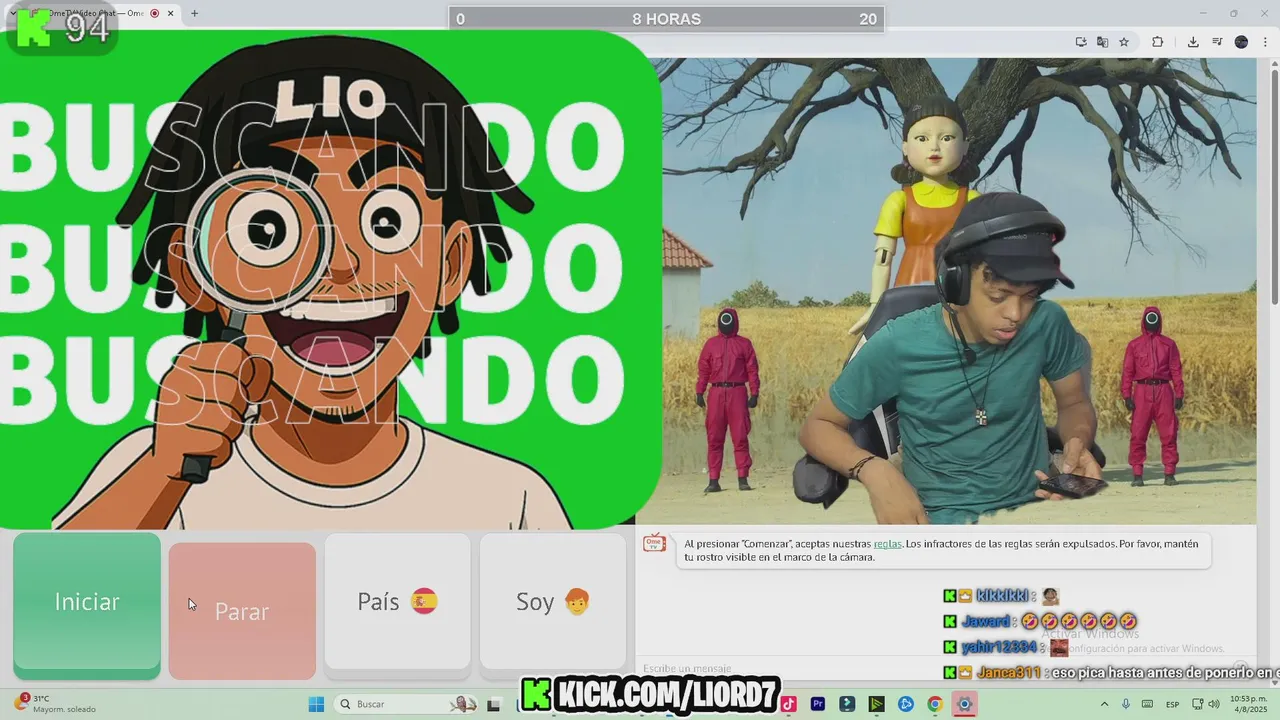Click the Parar button
Screen dimensions: 1280x720
tap(242, 611)
